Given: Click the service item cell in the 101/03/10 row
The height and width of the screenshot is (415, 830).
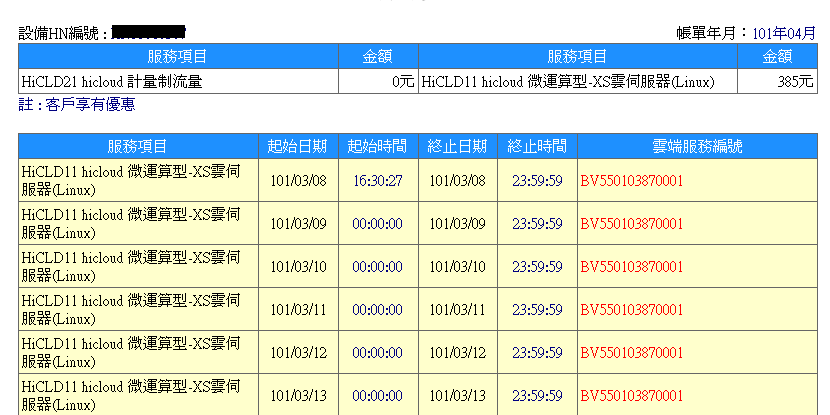Looking at the screenshot, I should (138, 266).
